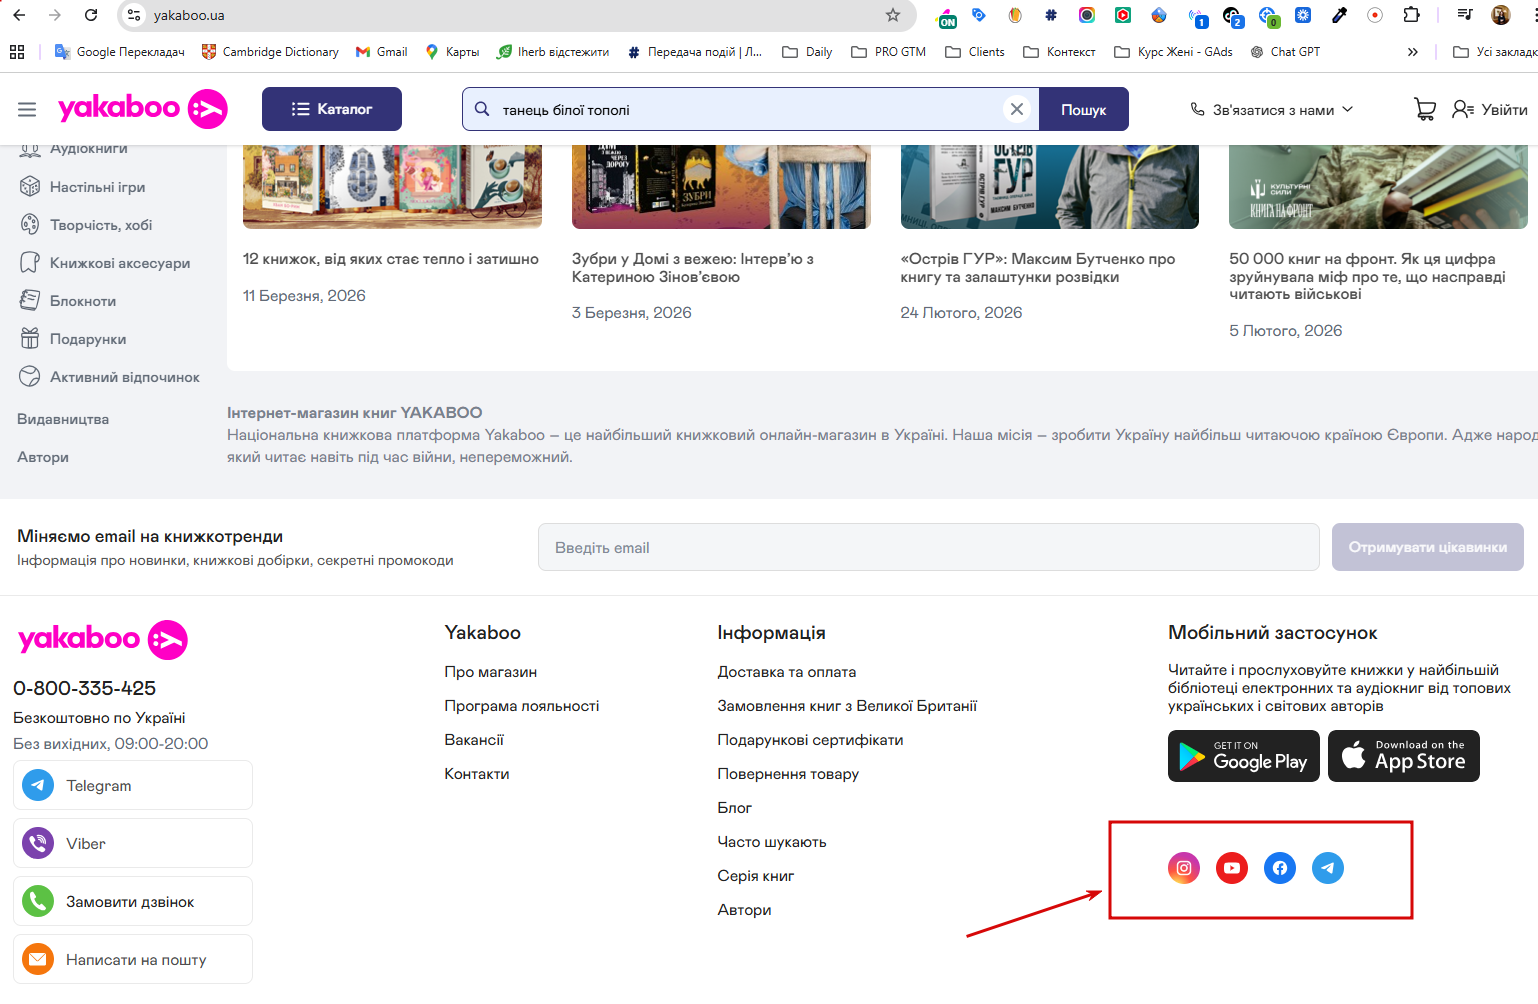This screenshot has width=1538, height=1004.
Task: Show more bookmarks with the chevron
Action: (1412, 52)
